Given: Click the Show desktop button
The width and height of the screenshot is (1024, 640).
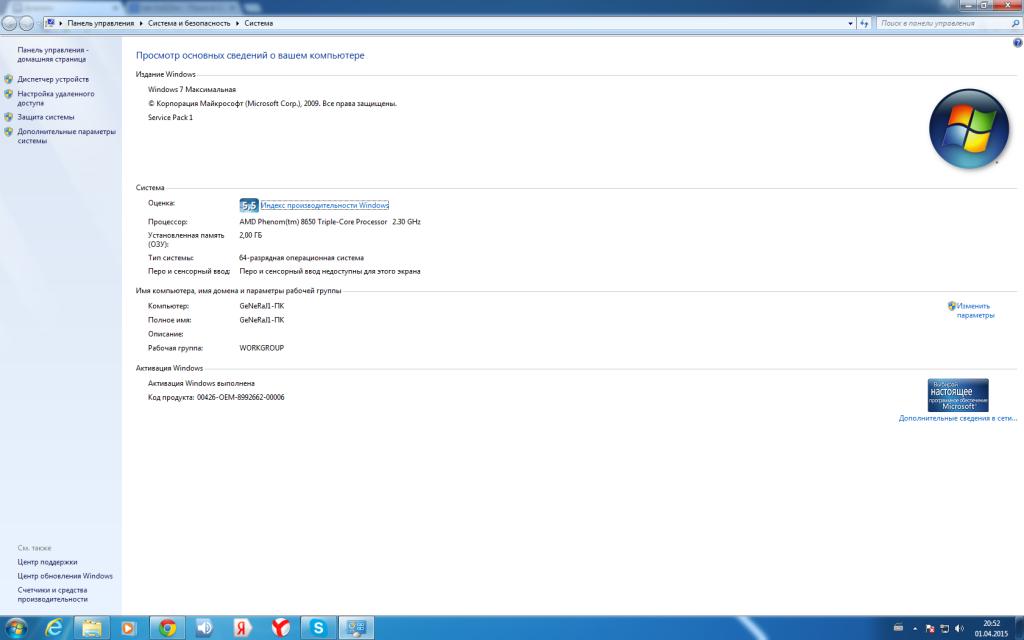Looking at the screenshot, I should pyautogui.click(x=1019, y=628).
